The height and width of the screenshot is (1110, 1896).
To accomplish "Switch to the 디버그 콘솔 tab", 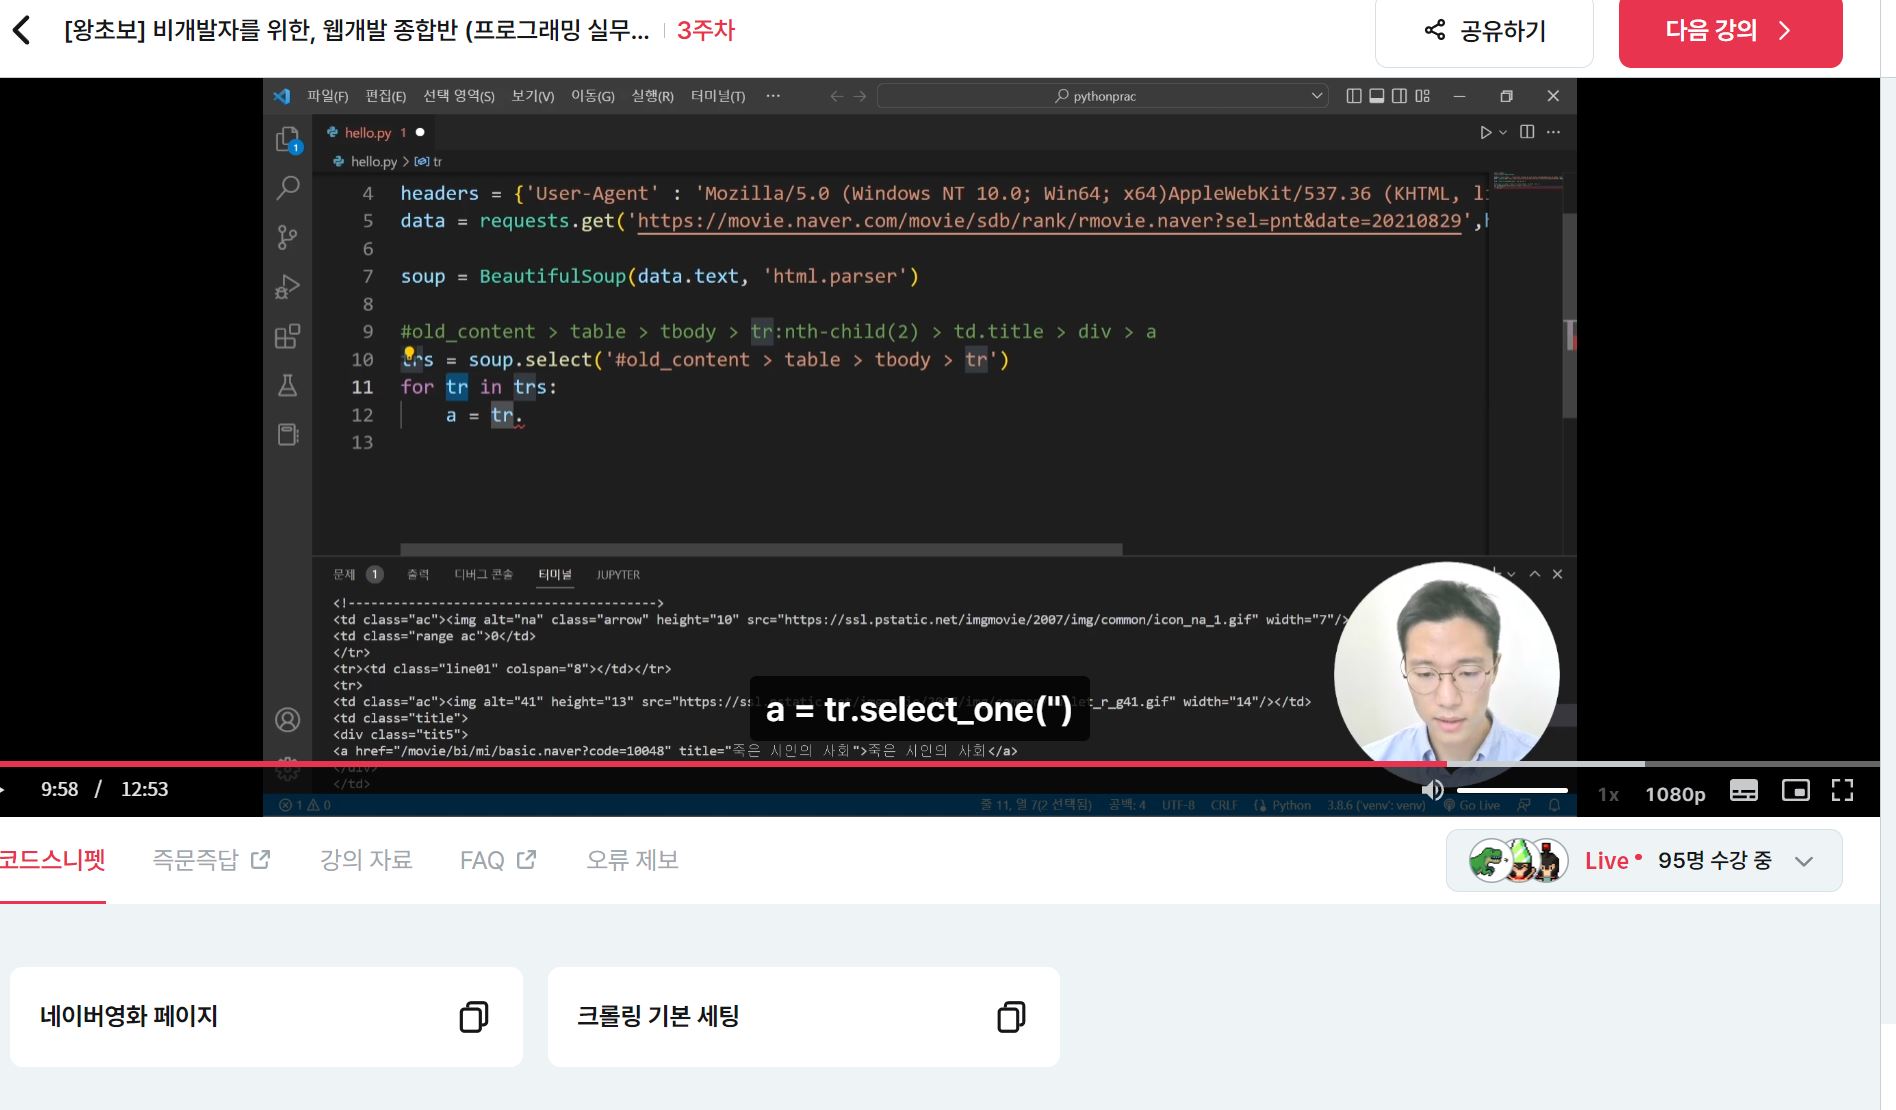I will 483,574.
